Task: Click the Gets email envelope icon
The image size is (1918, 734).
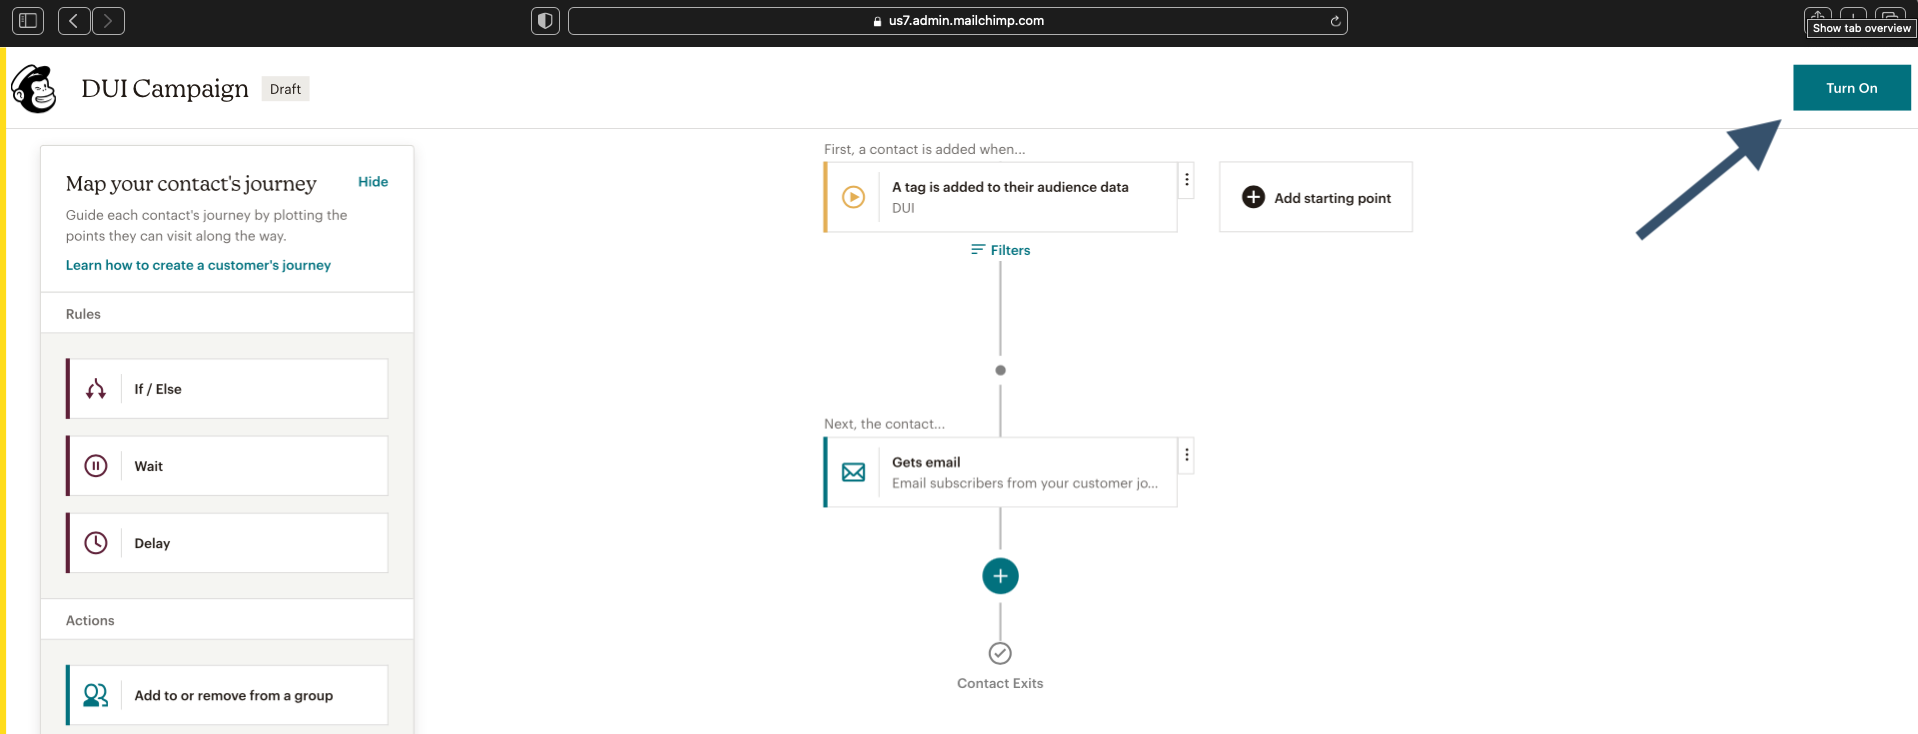Action: 853,472
